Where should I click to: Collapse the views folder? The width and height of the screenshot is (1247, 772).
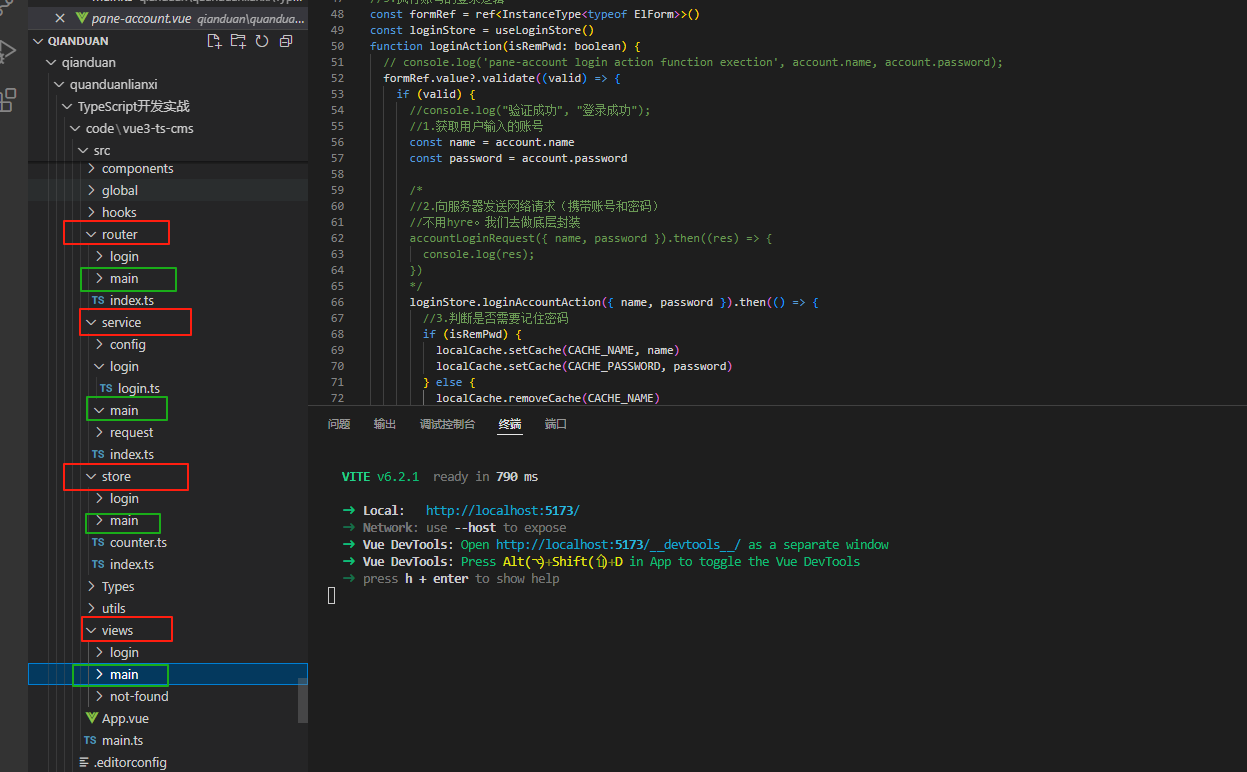pos(92,630)
